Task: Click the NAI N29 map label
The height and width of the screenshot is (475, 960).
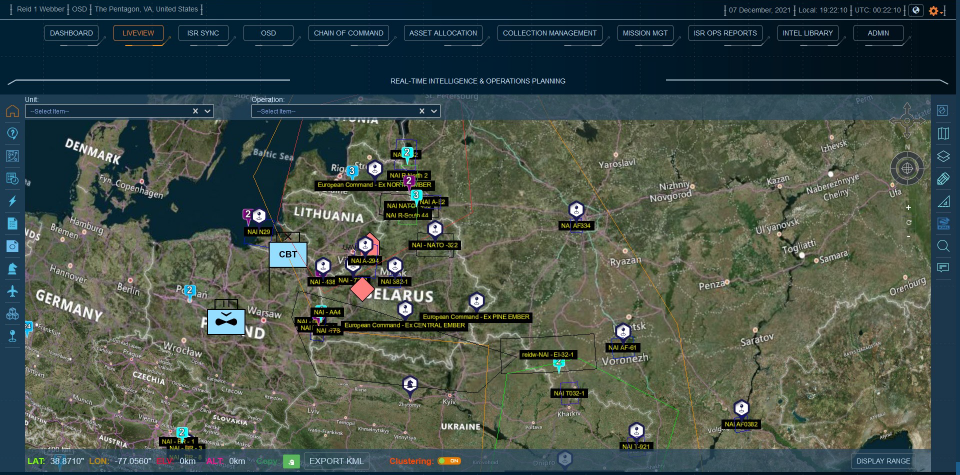Action: [x=258, y=232]
